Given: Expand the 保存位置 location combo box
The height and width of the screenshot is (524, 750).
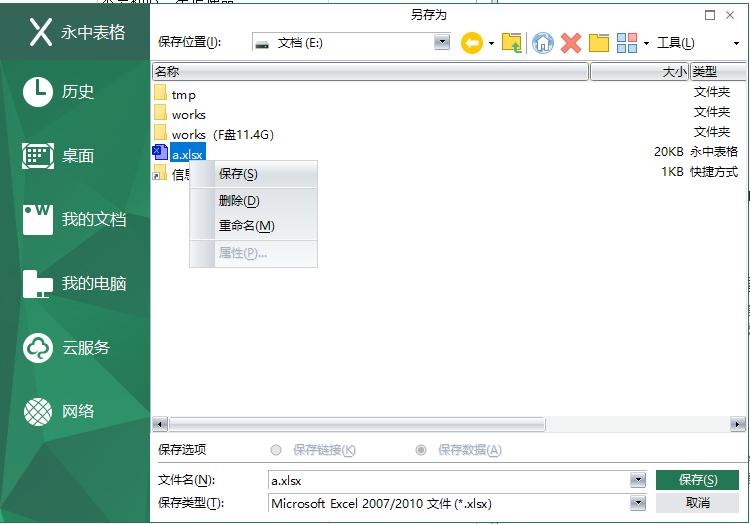Looking at the screenshot, I should [x=442, y=43].
